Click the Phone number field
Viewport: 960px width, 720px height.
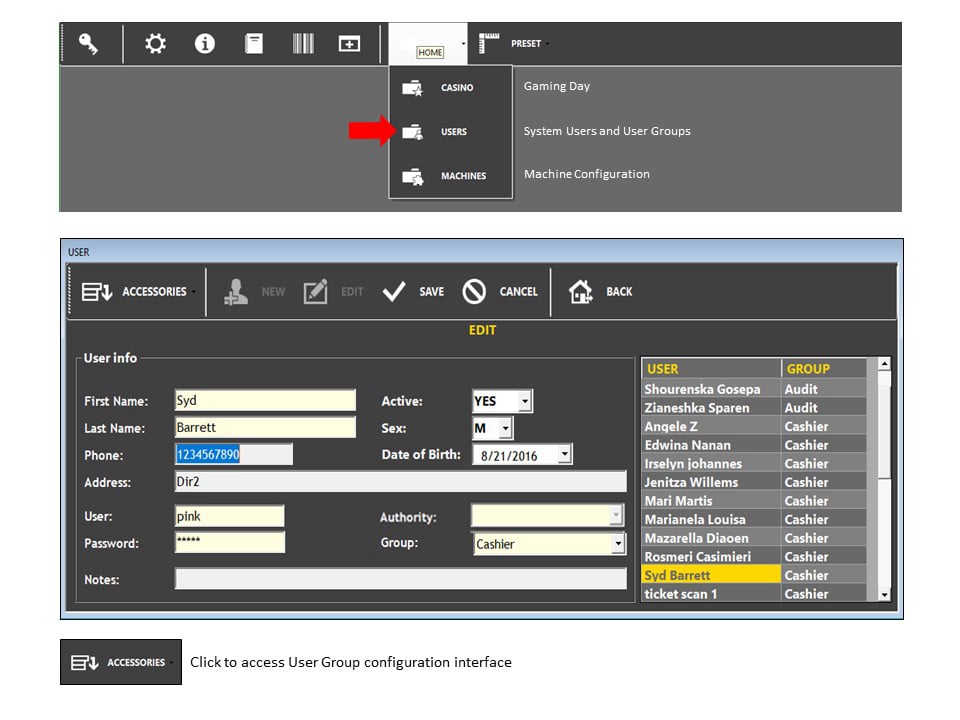pyautogui.click(x=233, y=454)
